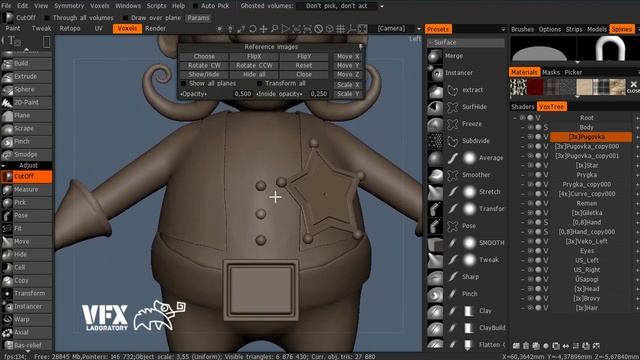Collapse the Surface presets section
This screenshot has width=640, height=360.
pyautogui.click(x=430, y=42)
